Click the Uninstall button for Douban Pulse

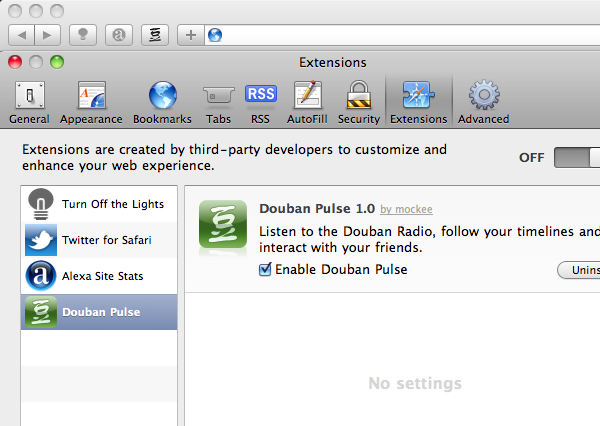tap(579, 270)
